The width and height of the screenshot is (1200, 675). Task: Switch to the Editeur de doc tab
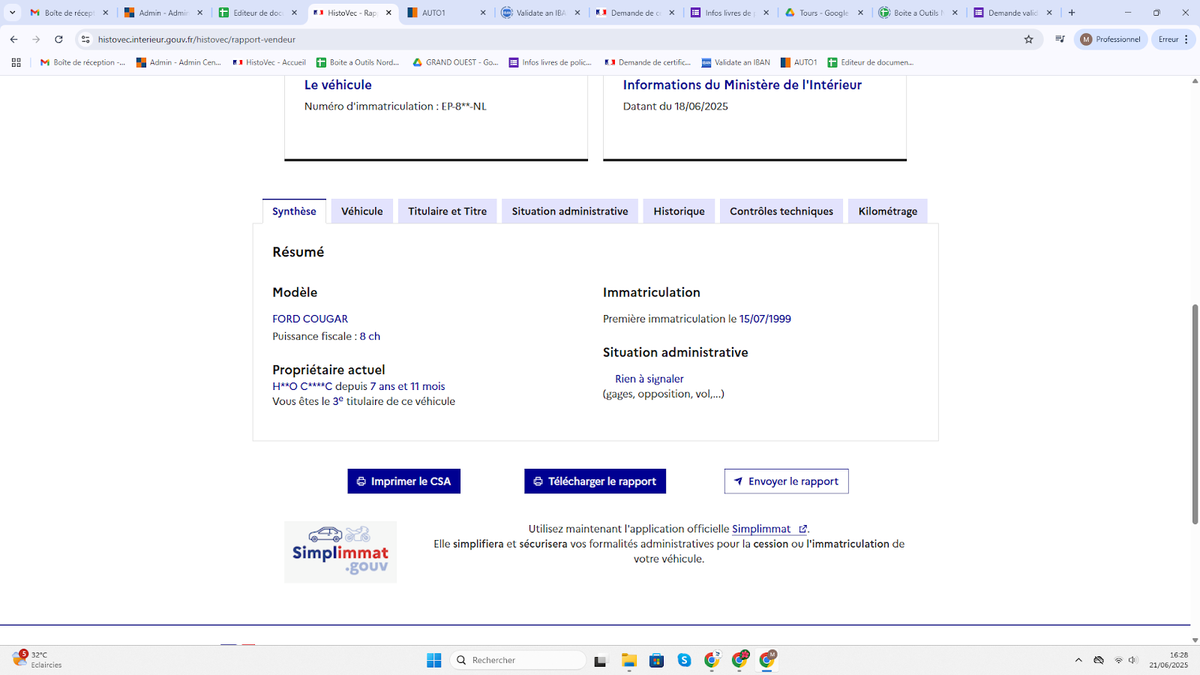click(x=256, y=13)
